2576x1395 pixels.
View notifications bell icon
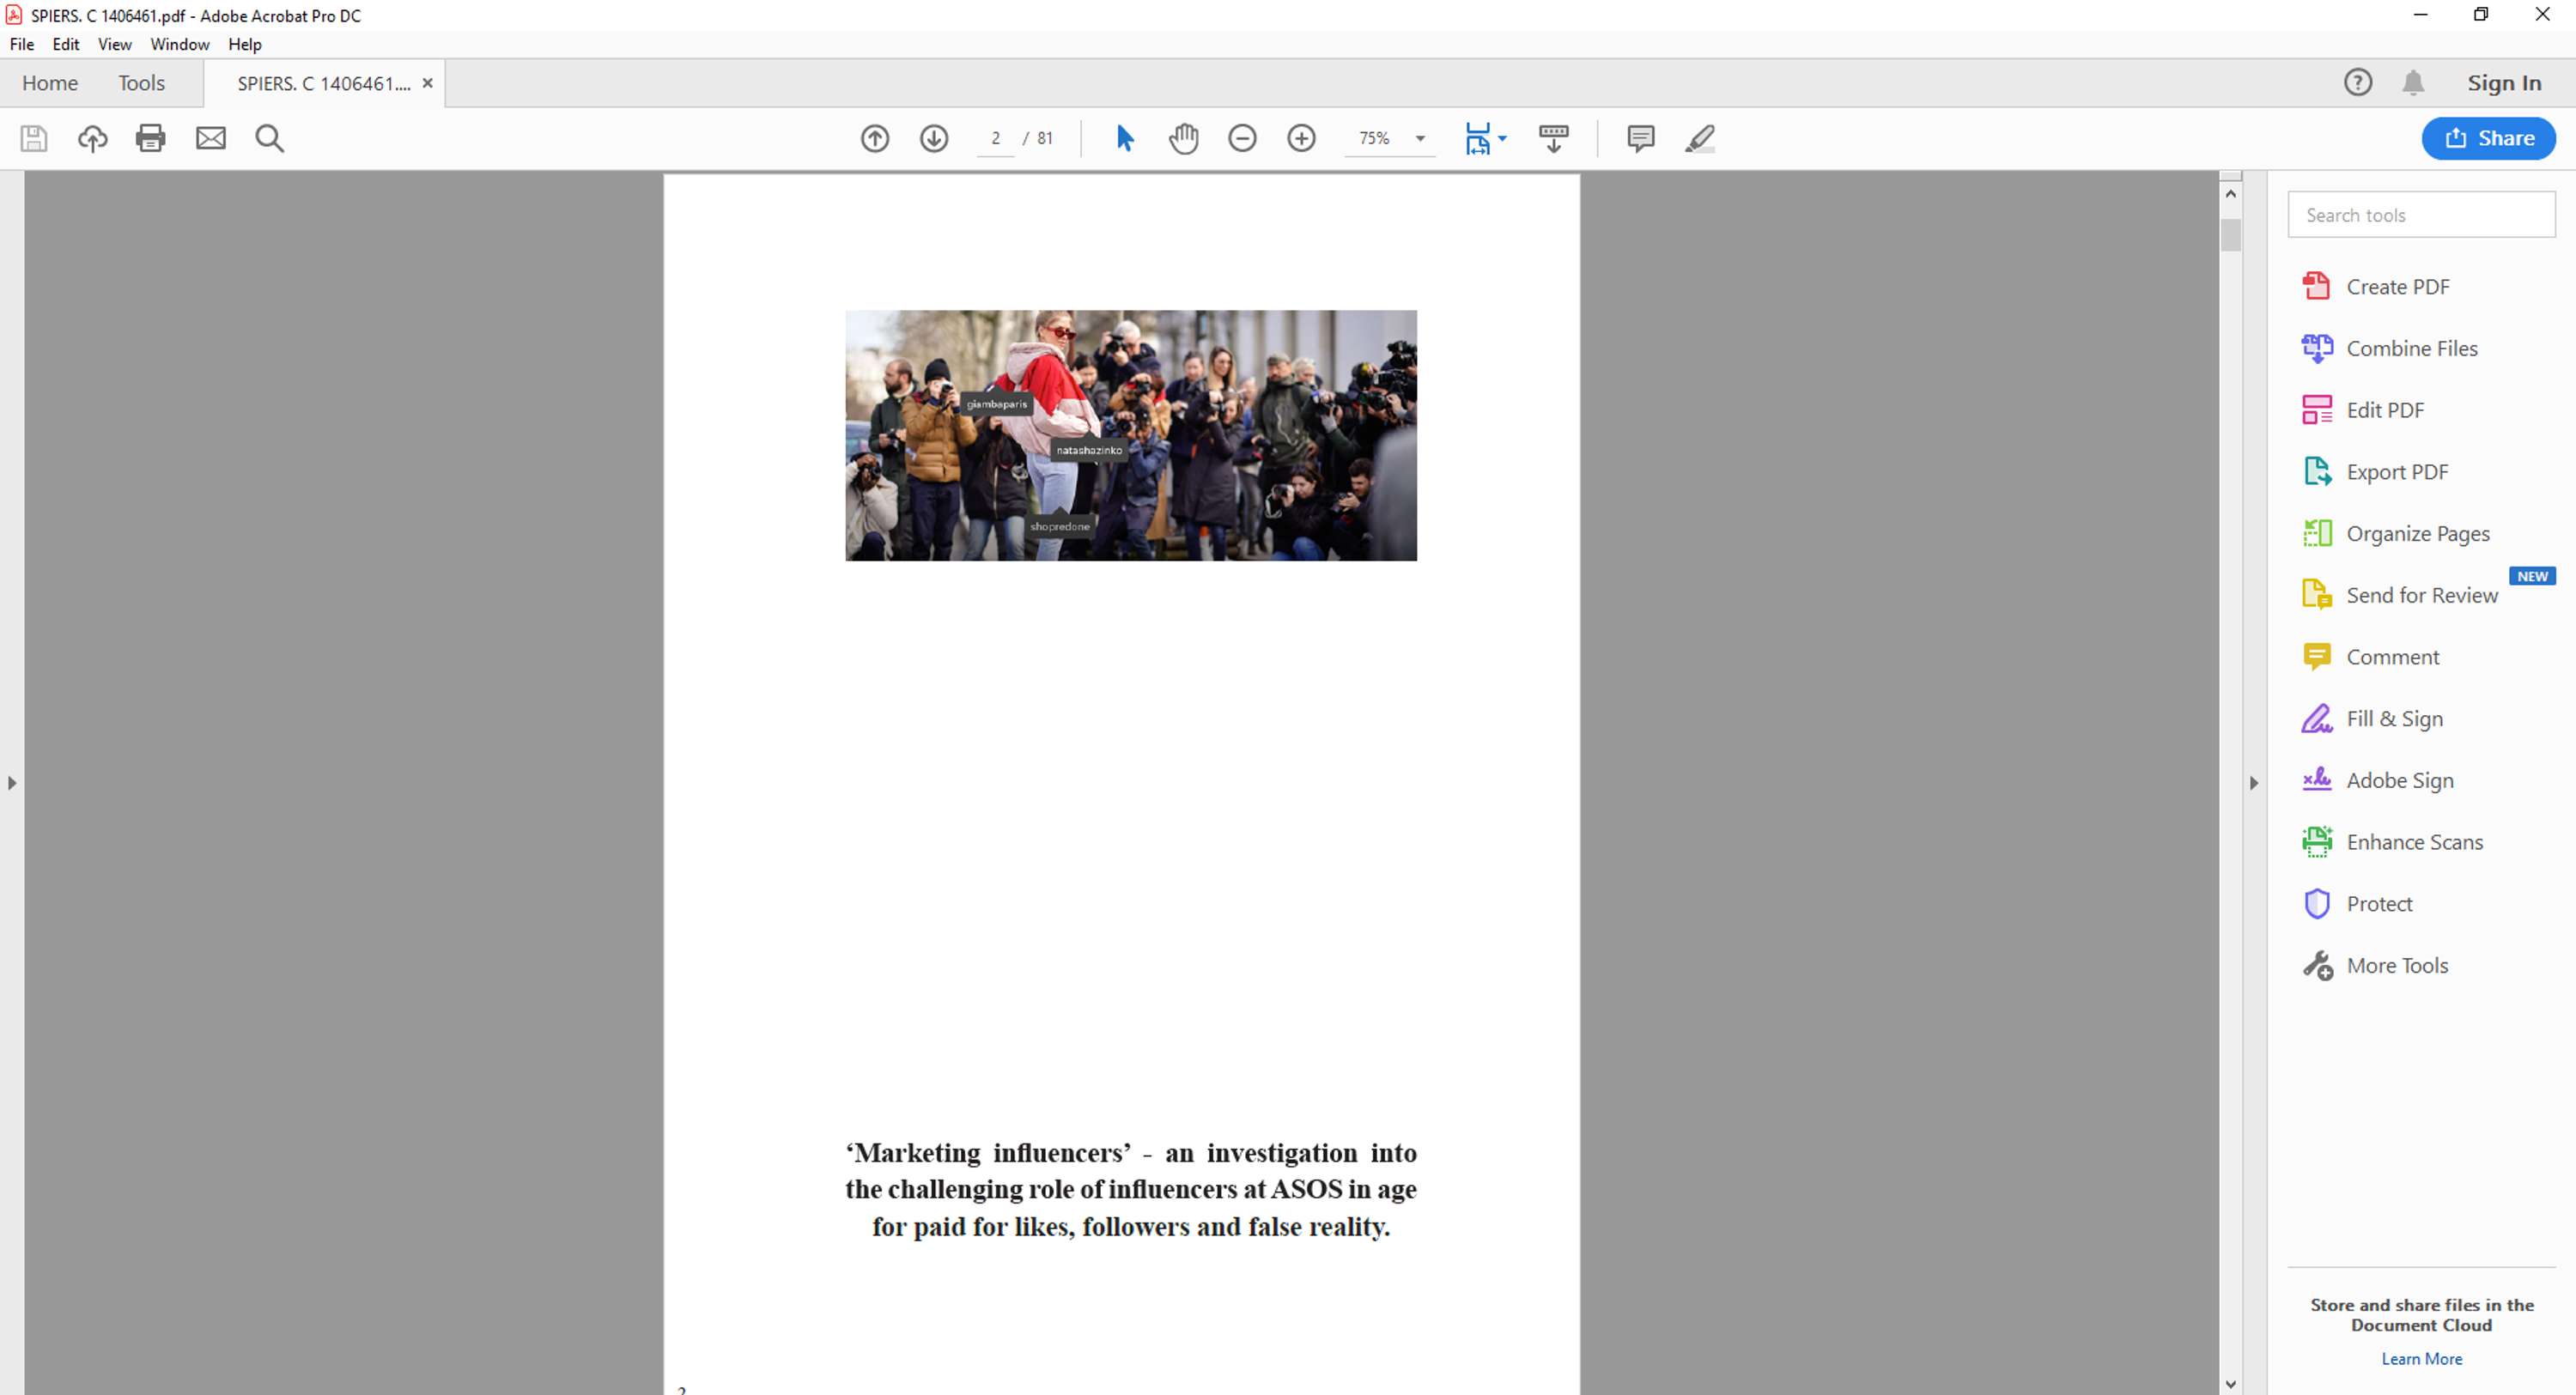2413,82
